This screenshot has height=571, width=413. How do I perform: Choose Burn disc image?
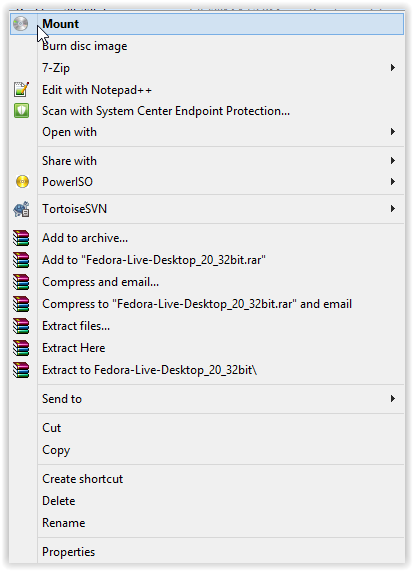point(207,46)
